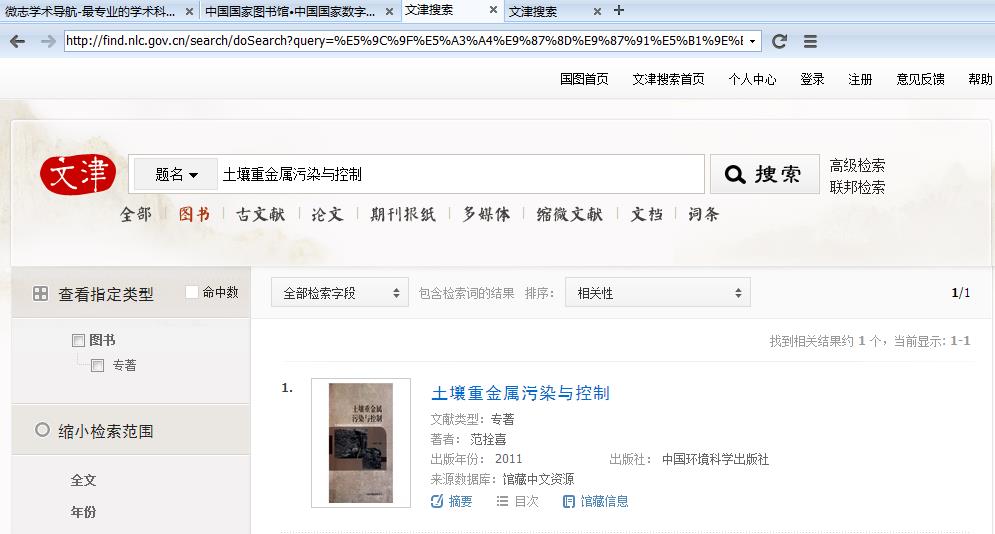Go forward with the browser forward arrow

(48, 41)
